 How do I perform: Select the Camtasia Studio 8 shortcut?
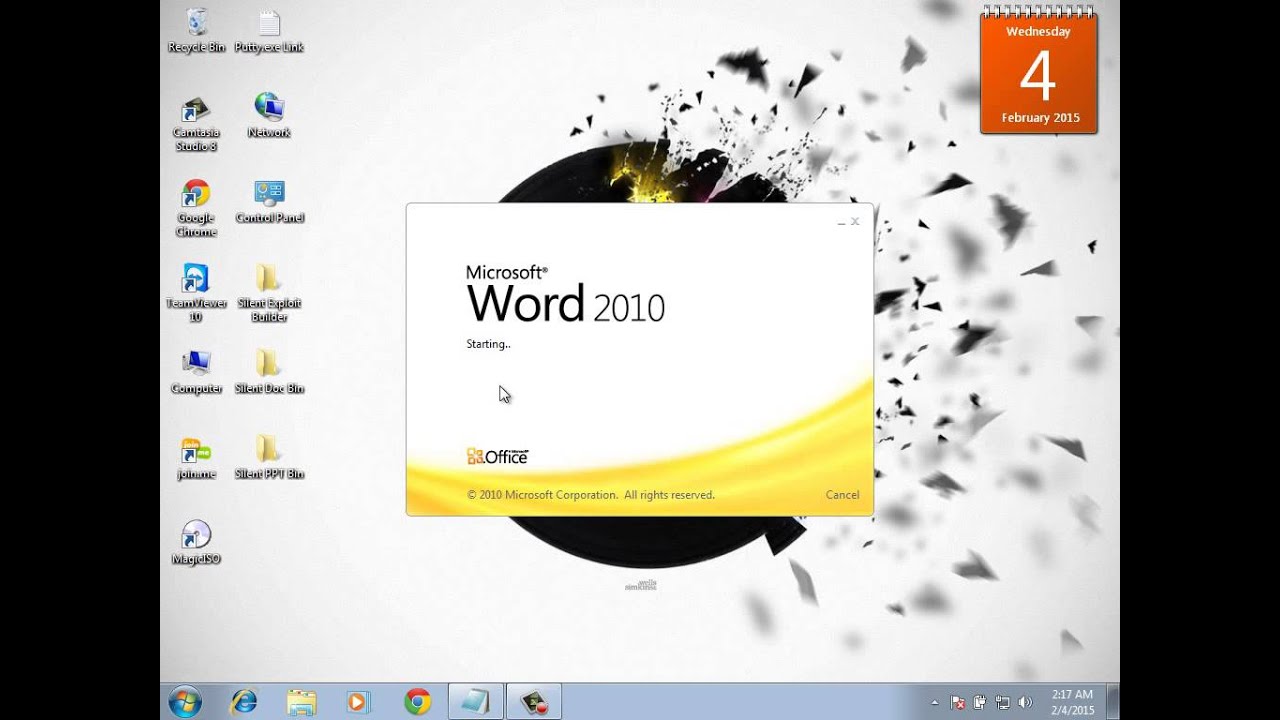point(196,124)
